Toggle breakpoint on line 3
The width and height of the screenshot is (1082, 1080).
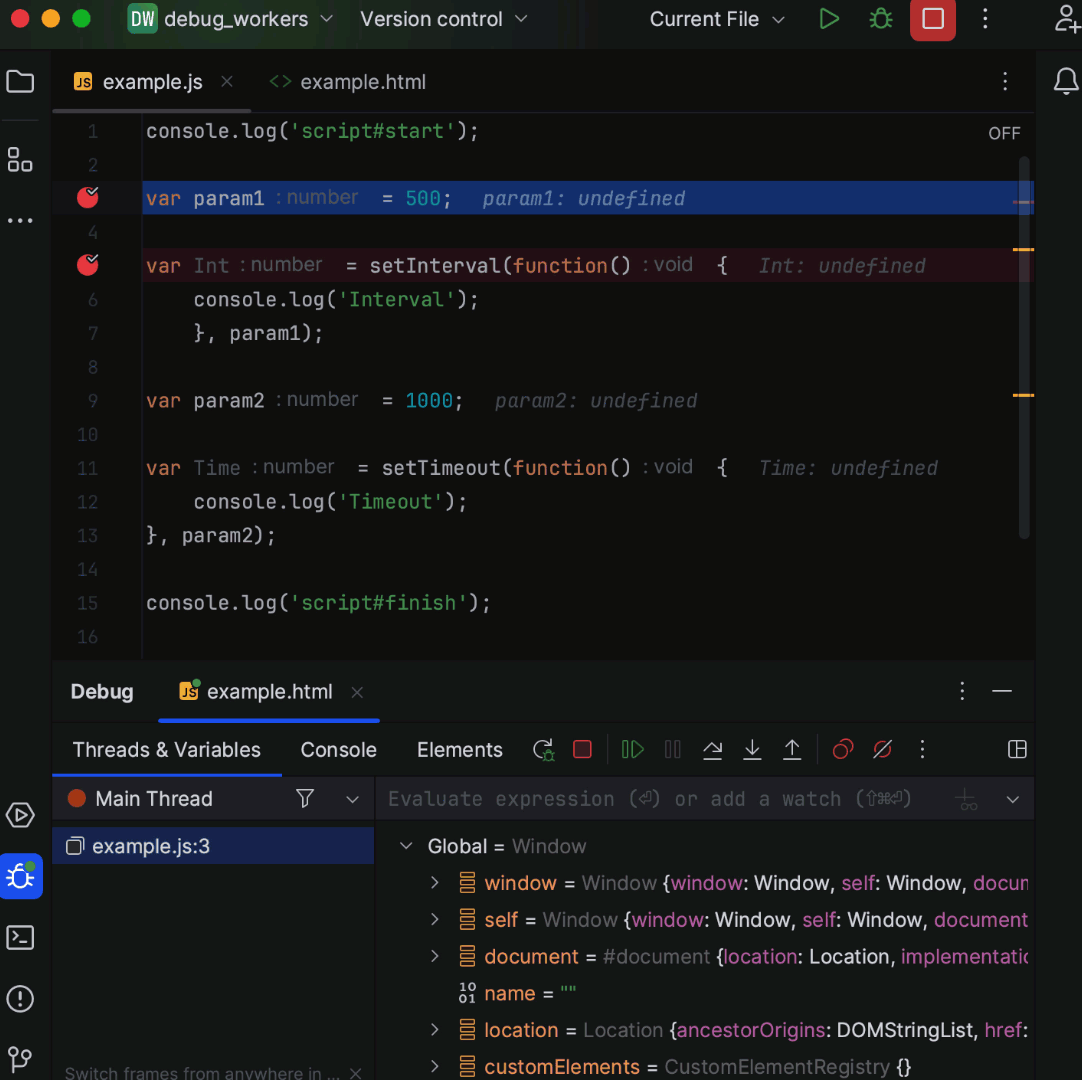click(x=88, y=198)
